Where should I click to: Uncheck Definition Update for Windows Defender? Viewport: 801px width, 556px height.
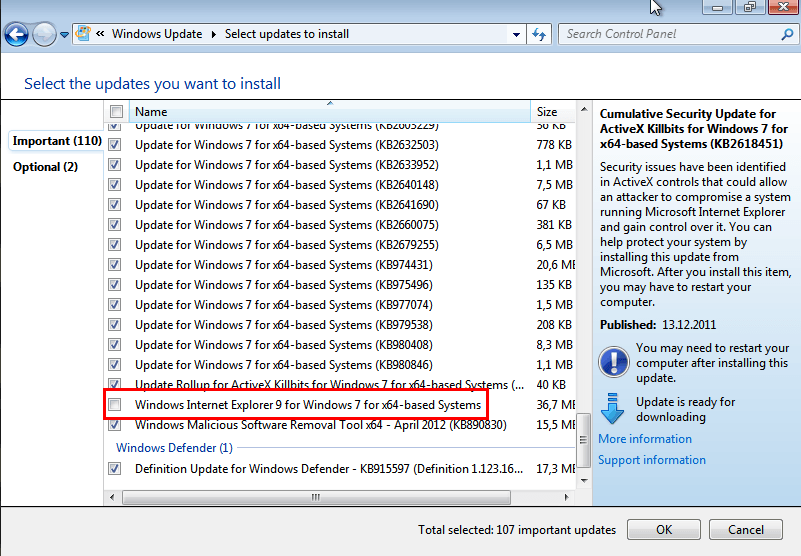click(x=115, y=468)
